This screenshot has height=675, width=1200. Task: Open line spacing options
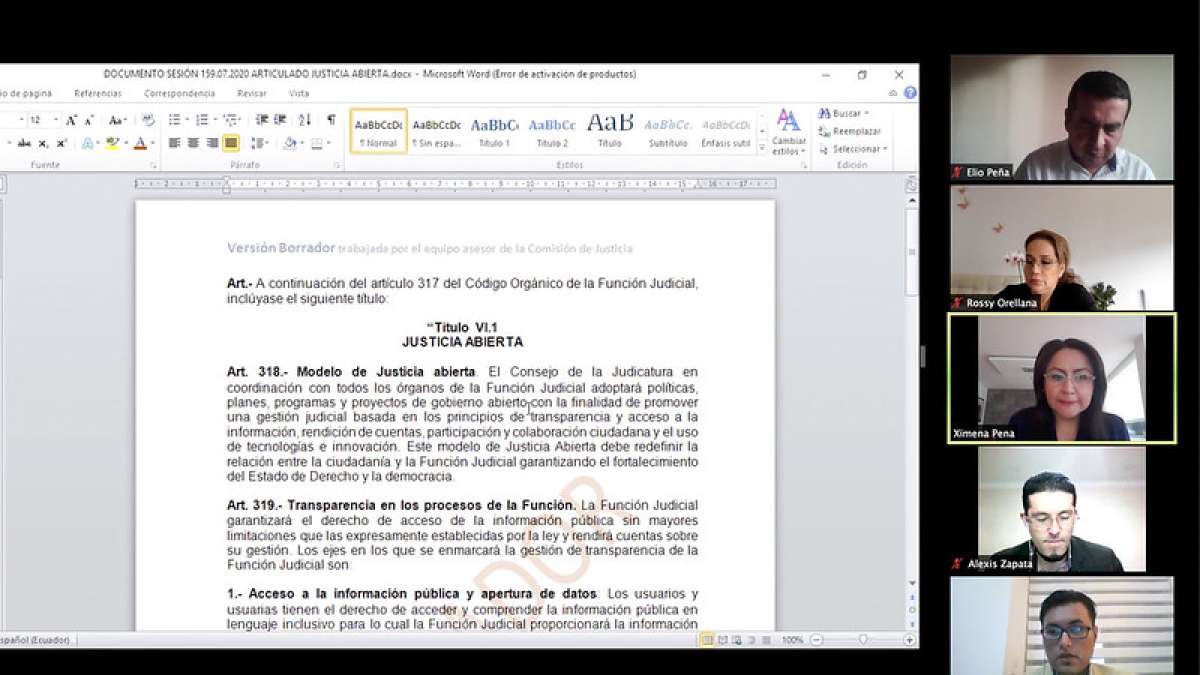[258, 143]
